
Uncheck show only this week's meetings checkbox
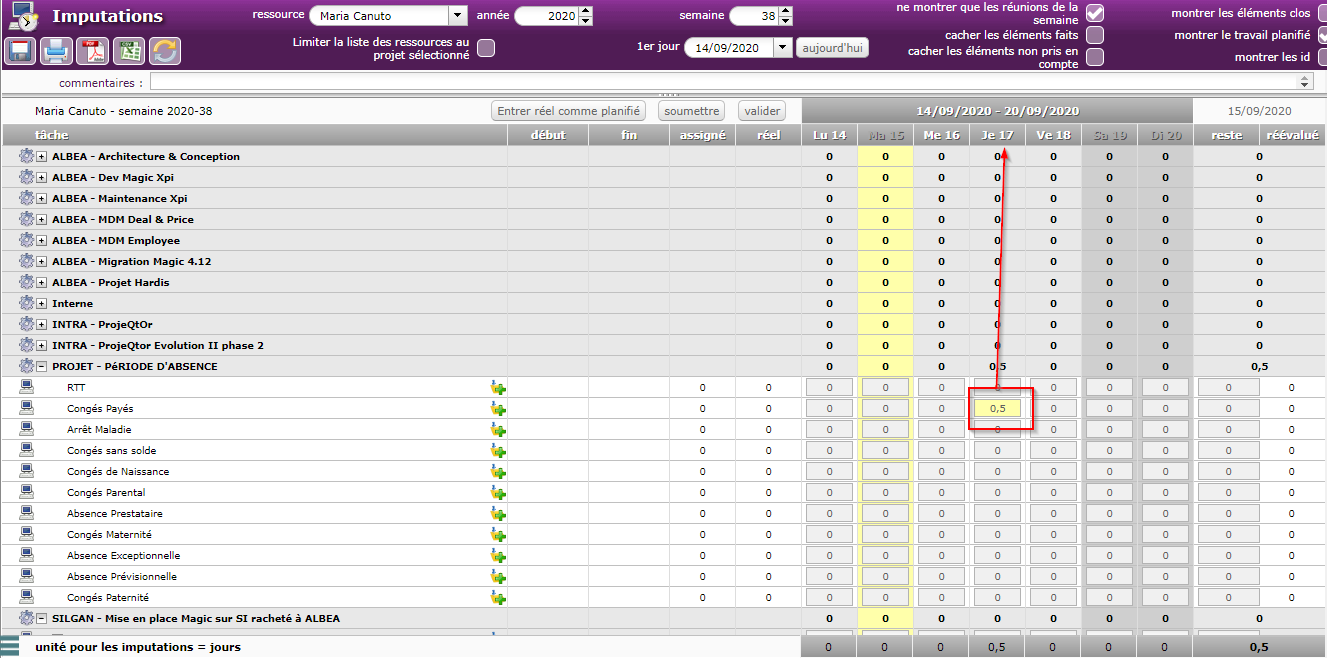click(1095, 13)
